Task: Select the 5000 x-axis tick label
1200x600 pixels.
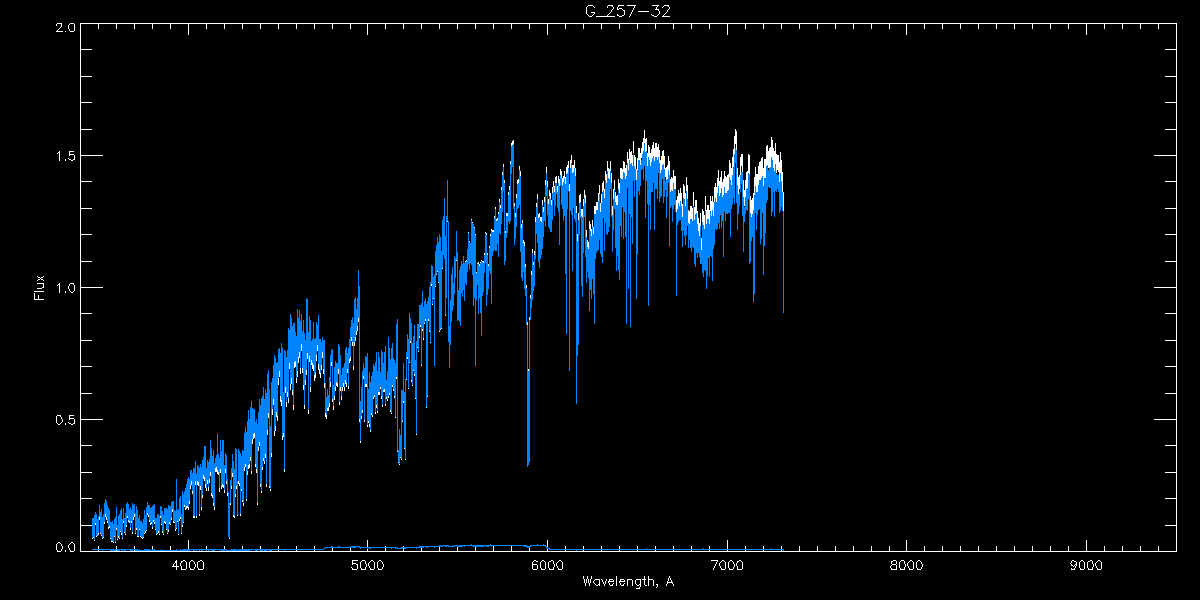Action: pyautogui.click(x=367, y=566)
